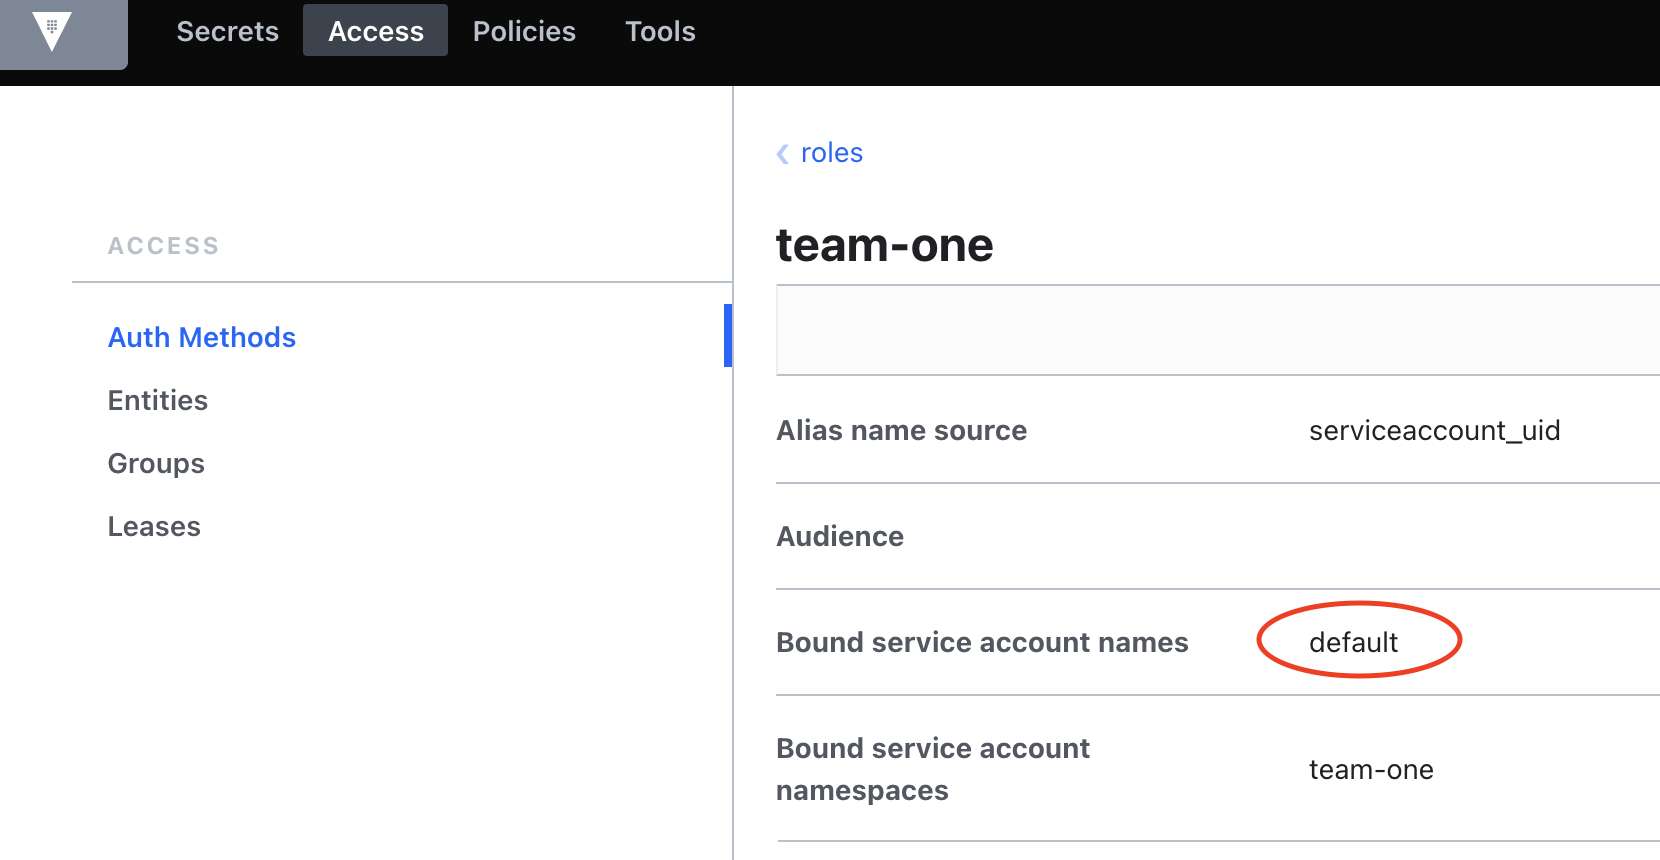Open the Tools menu item
This screenshot has height=860, width=1660.
[660, 31]
